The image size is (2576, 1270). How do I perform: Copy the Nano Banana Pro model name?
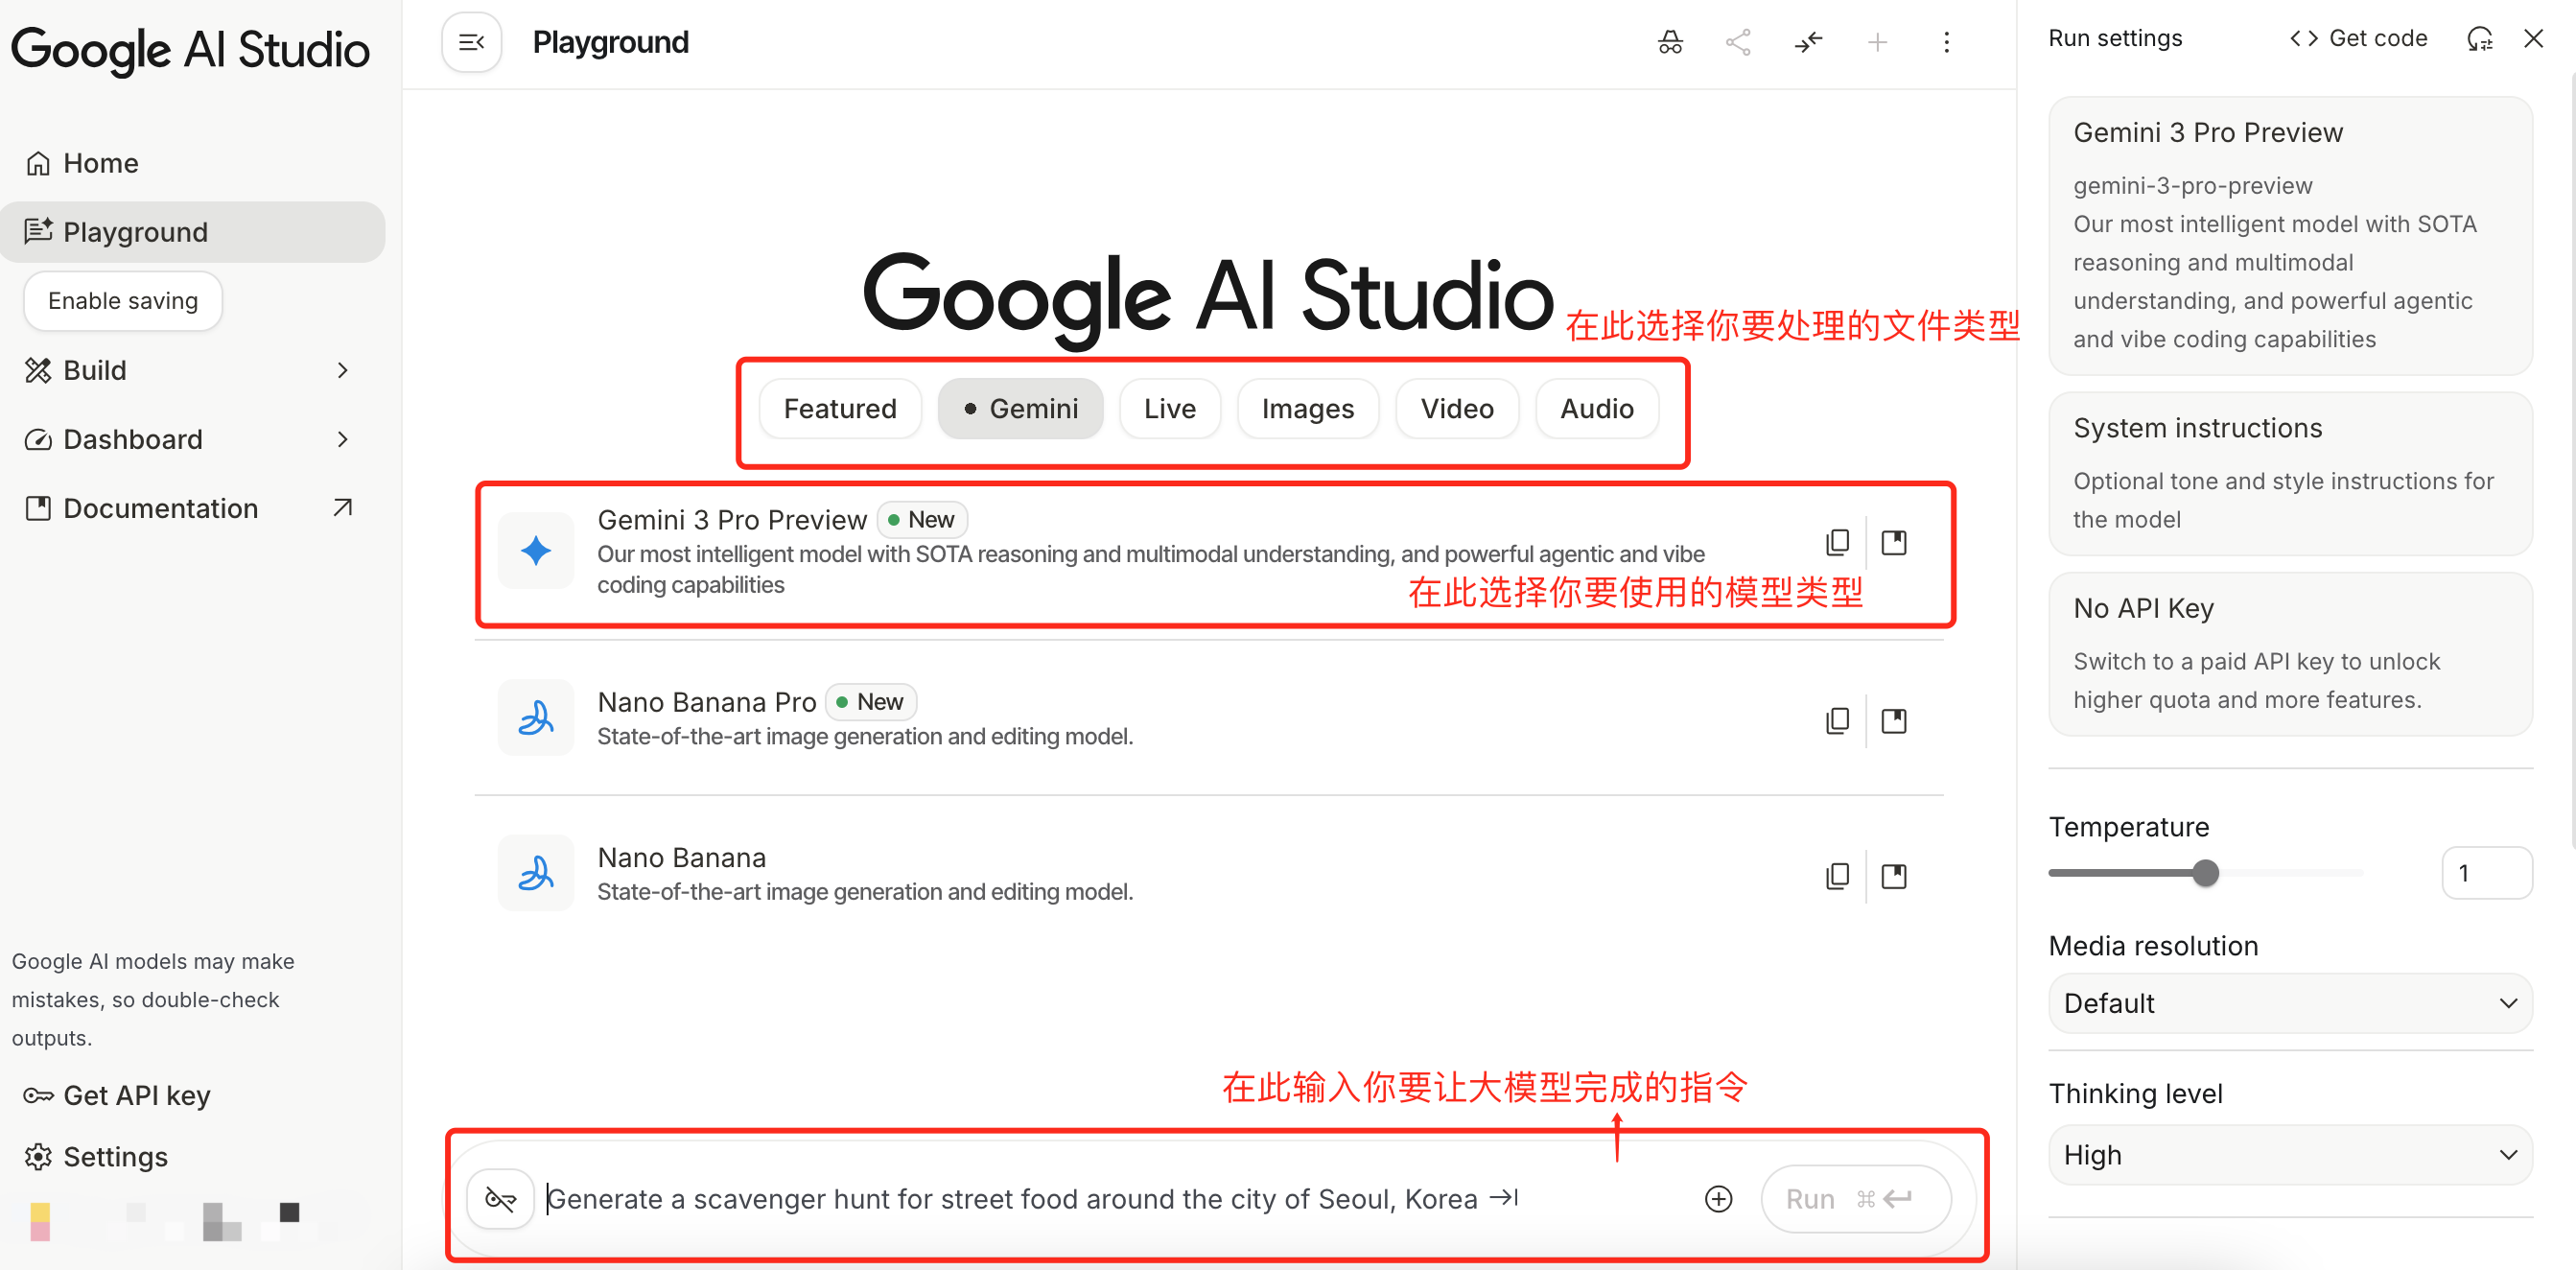pos(1838,720)
